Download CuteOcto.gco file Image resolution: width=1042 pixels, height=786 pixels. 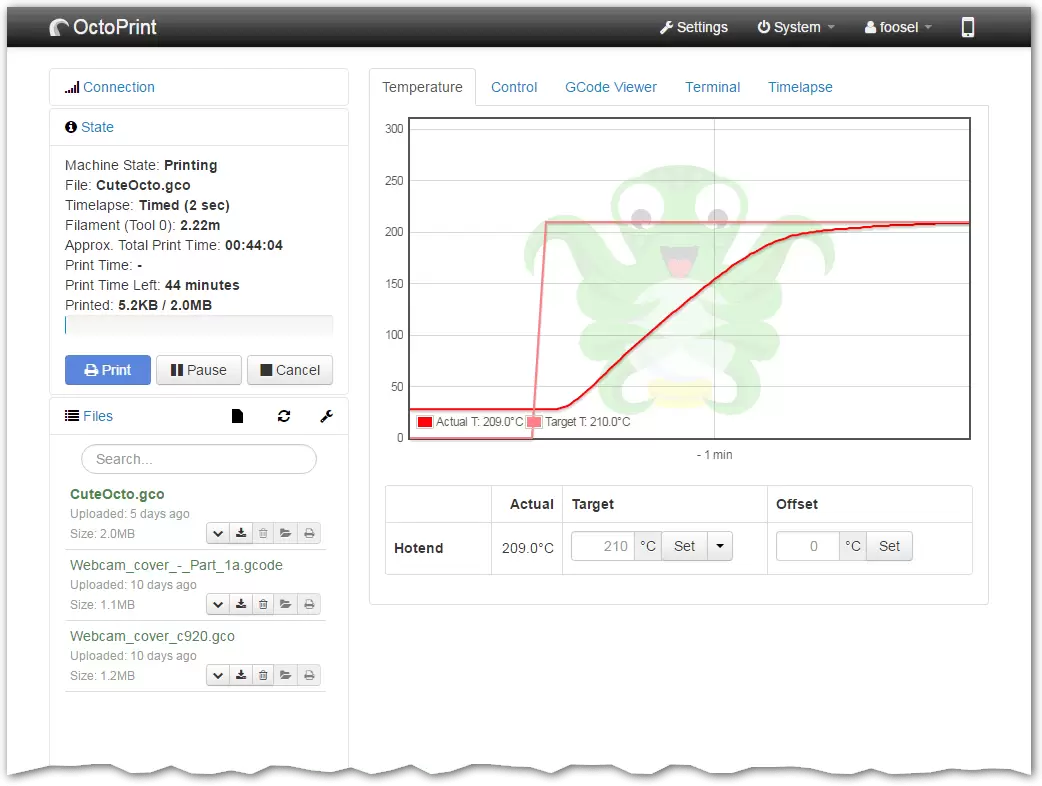pyautogui.click(x=241, y=533)
